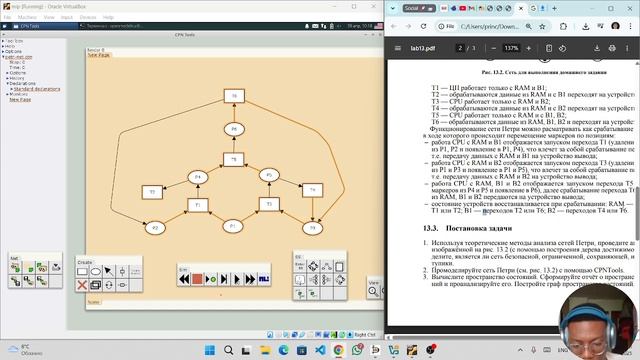Select the ML evaluate tool in Sim palette
This screenshot has height=360, width=640.
(x=264, y=279)
